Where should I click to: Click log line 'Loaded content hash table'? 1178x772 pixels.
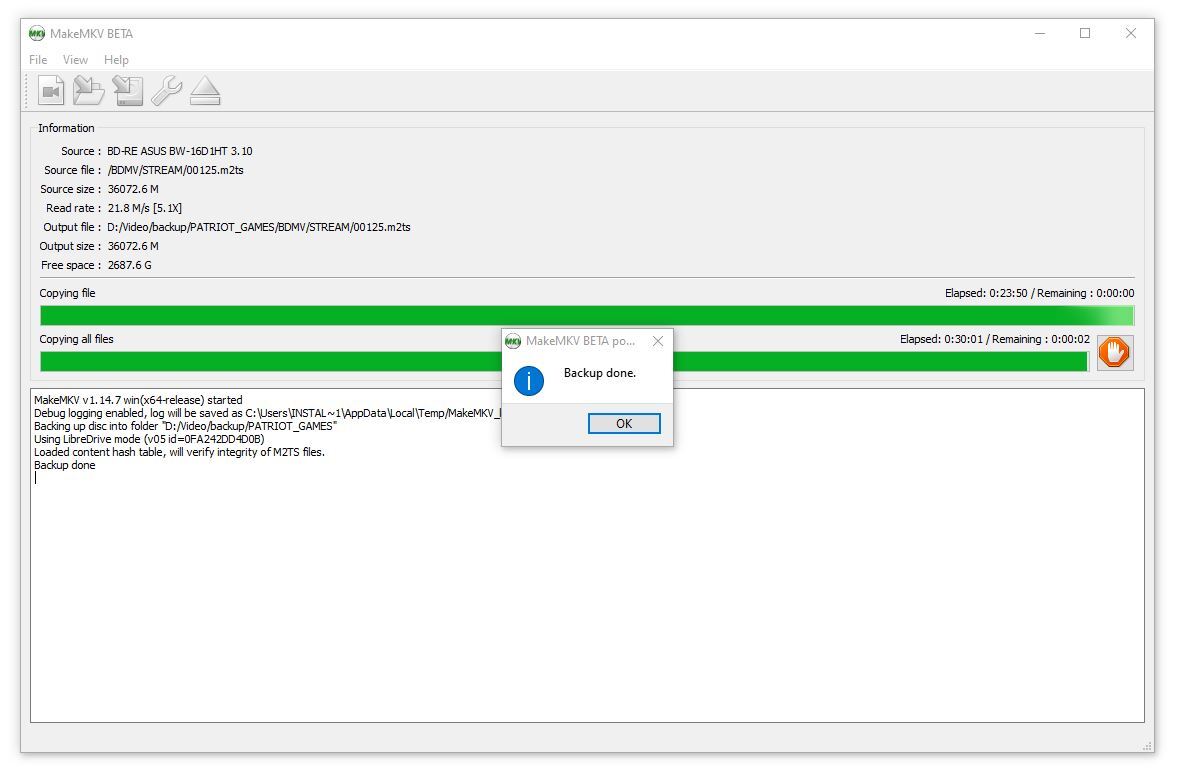pyautogui.click(x=180, y=452)
